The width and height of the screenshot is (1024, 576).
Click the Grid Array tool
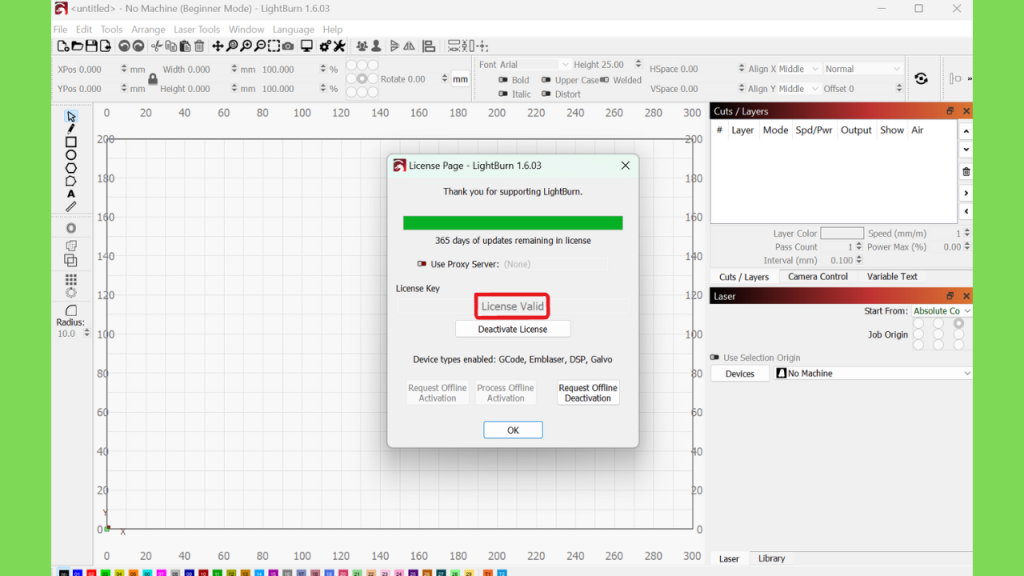coord(71,280)
